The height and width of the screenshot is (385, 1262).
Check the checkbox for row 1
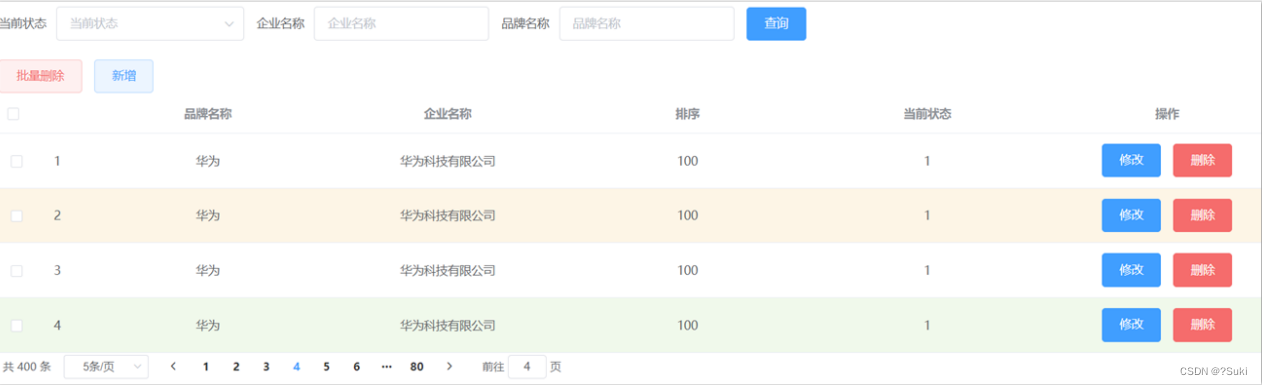coord(17,161)
